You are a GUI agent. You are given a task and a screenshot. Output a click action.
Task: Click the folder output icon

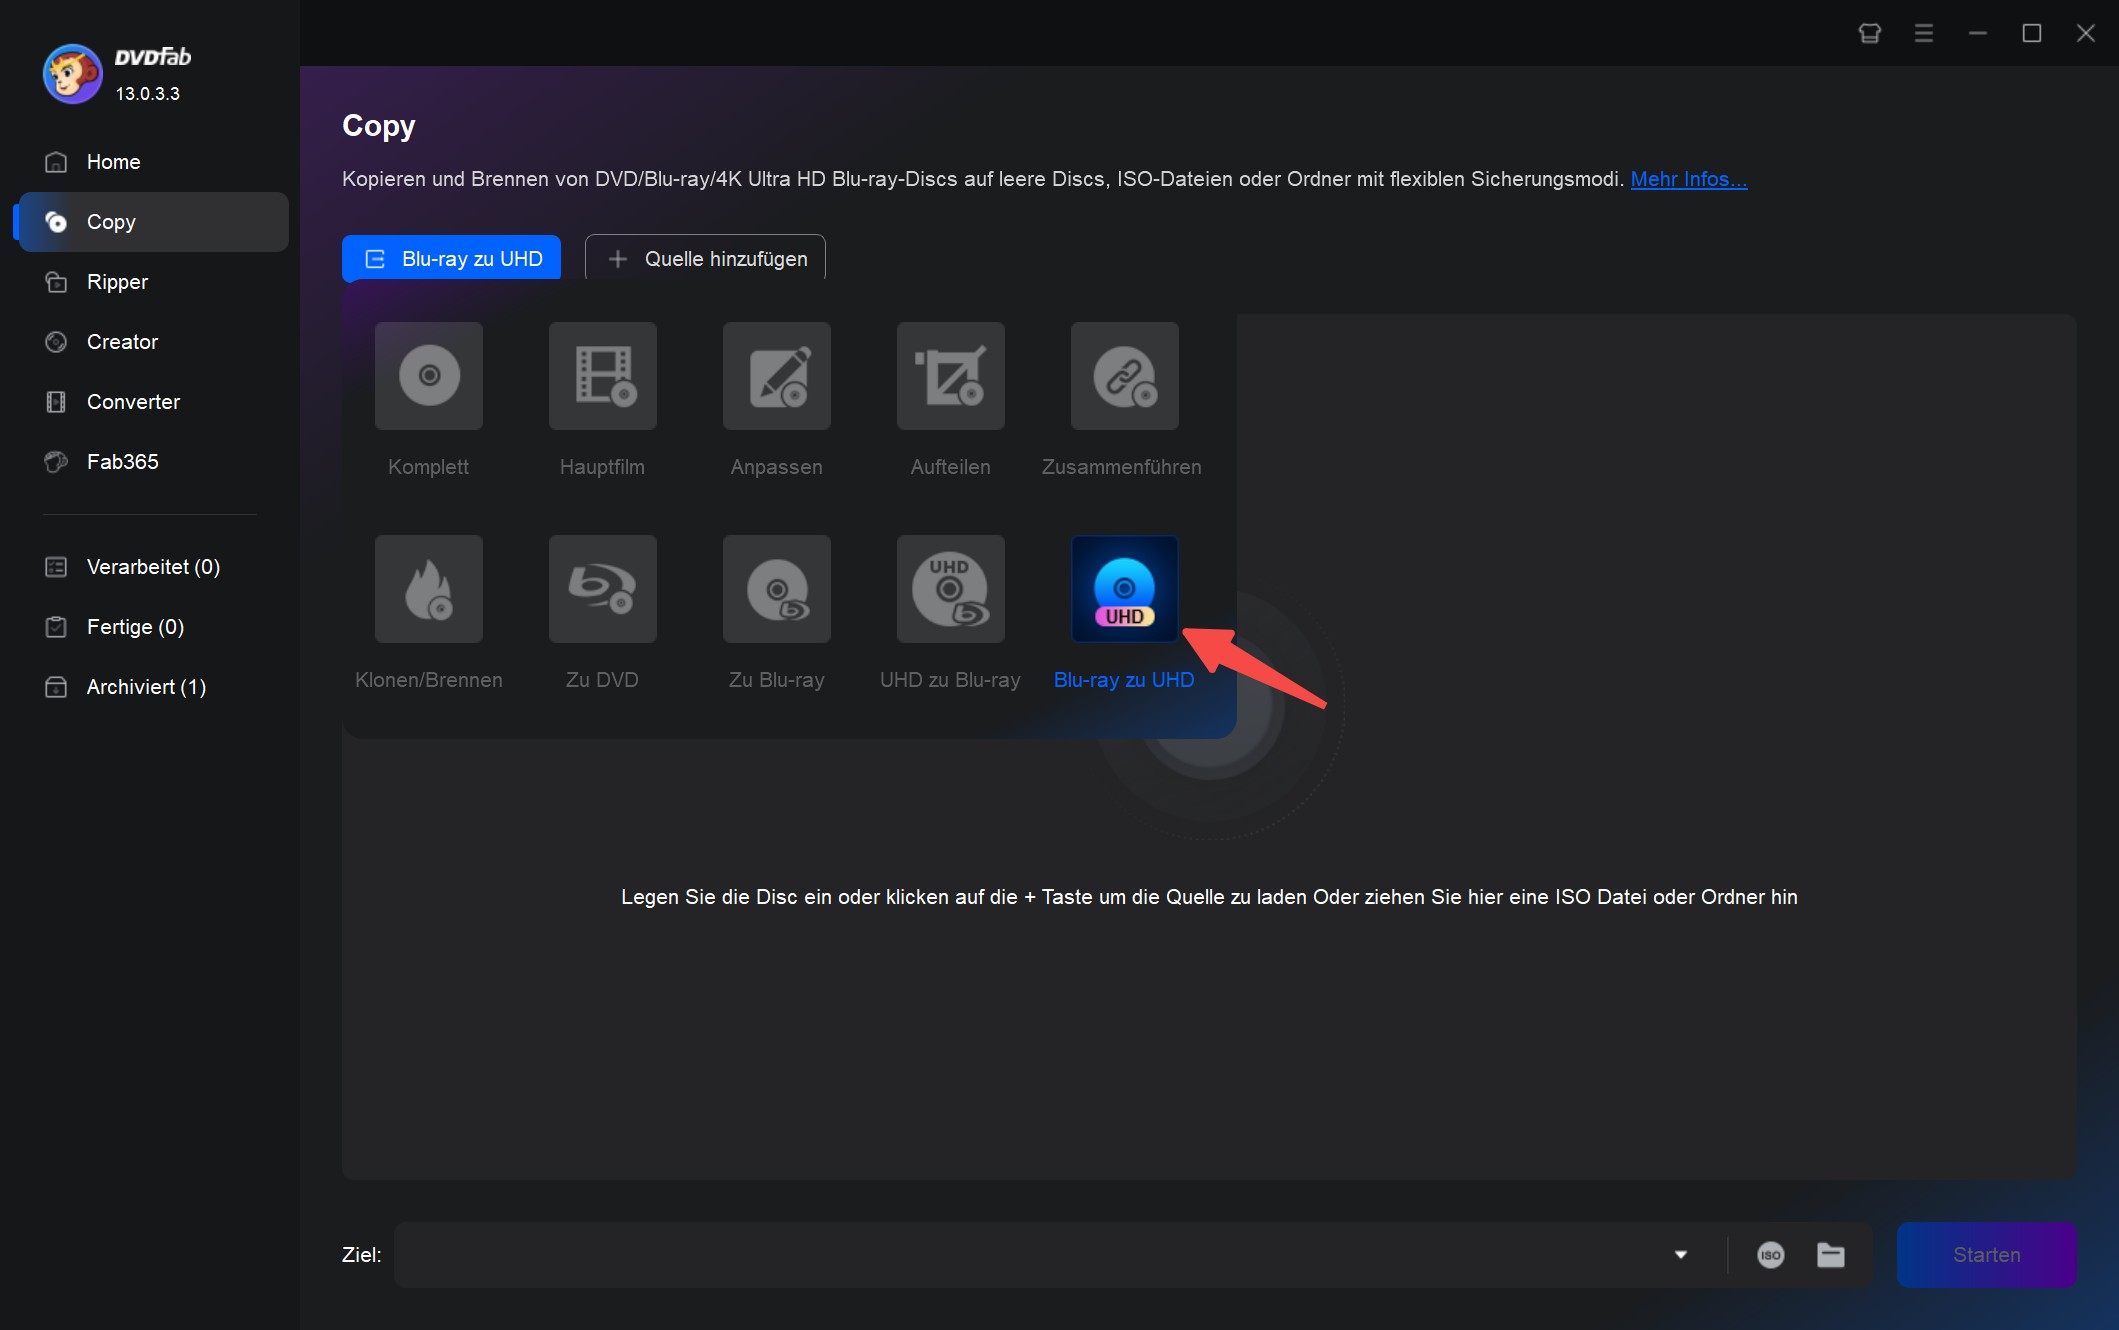click(x=1831, y=1255)
